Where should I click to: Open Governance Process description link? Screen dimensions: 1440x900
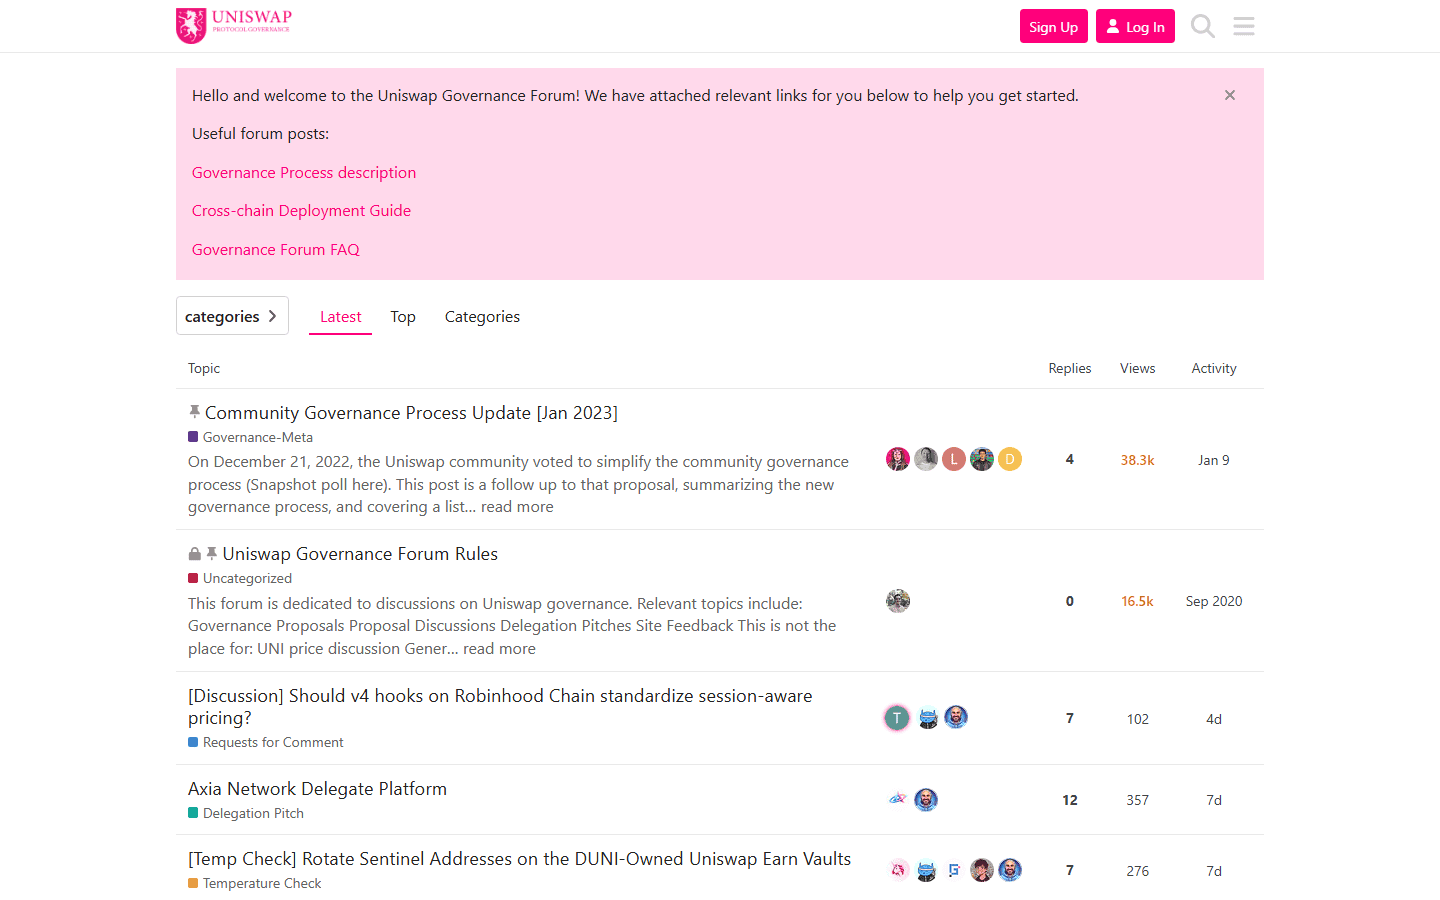point(304,173)
